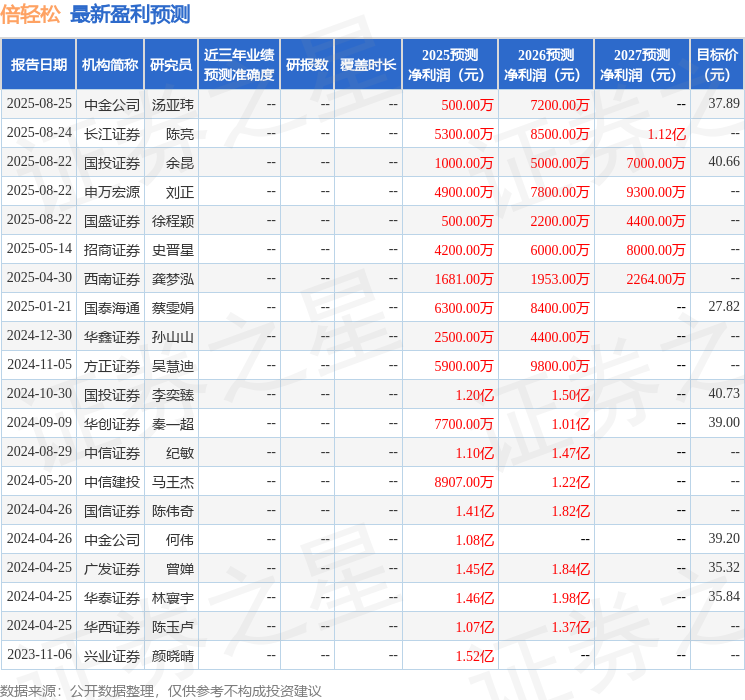This screenshot has width=745, height=700.
Task: Click the date cell 2023-11-06
Action: coord(39,654)
